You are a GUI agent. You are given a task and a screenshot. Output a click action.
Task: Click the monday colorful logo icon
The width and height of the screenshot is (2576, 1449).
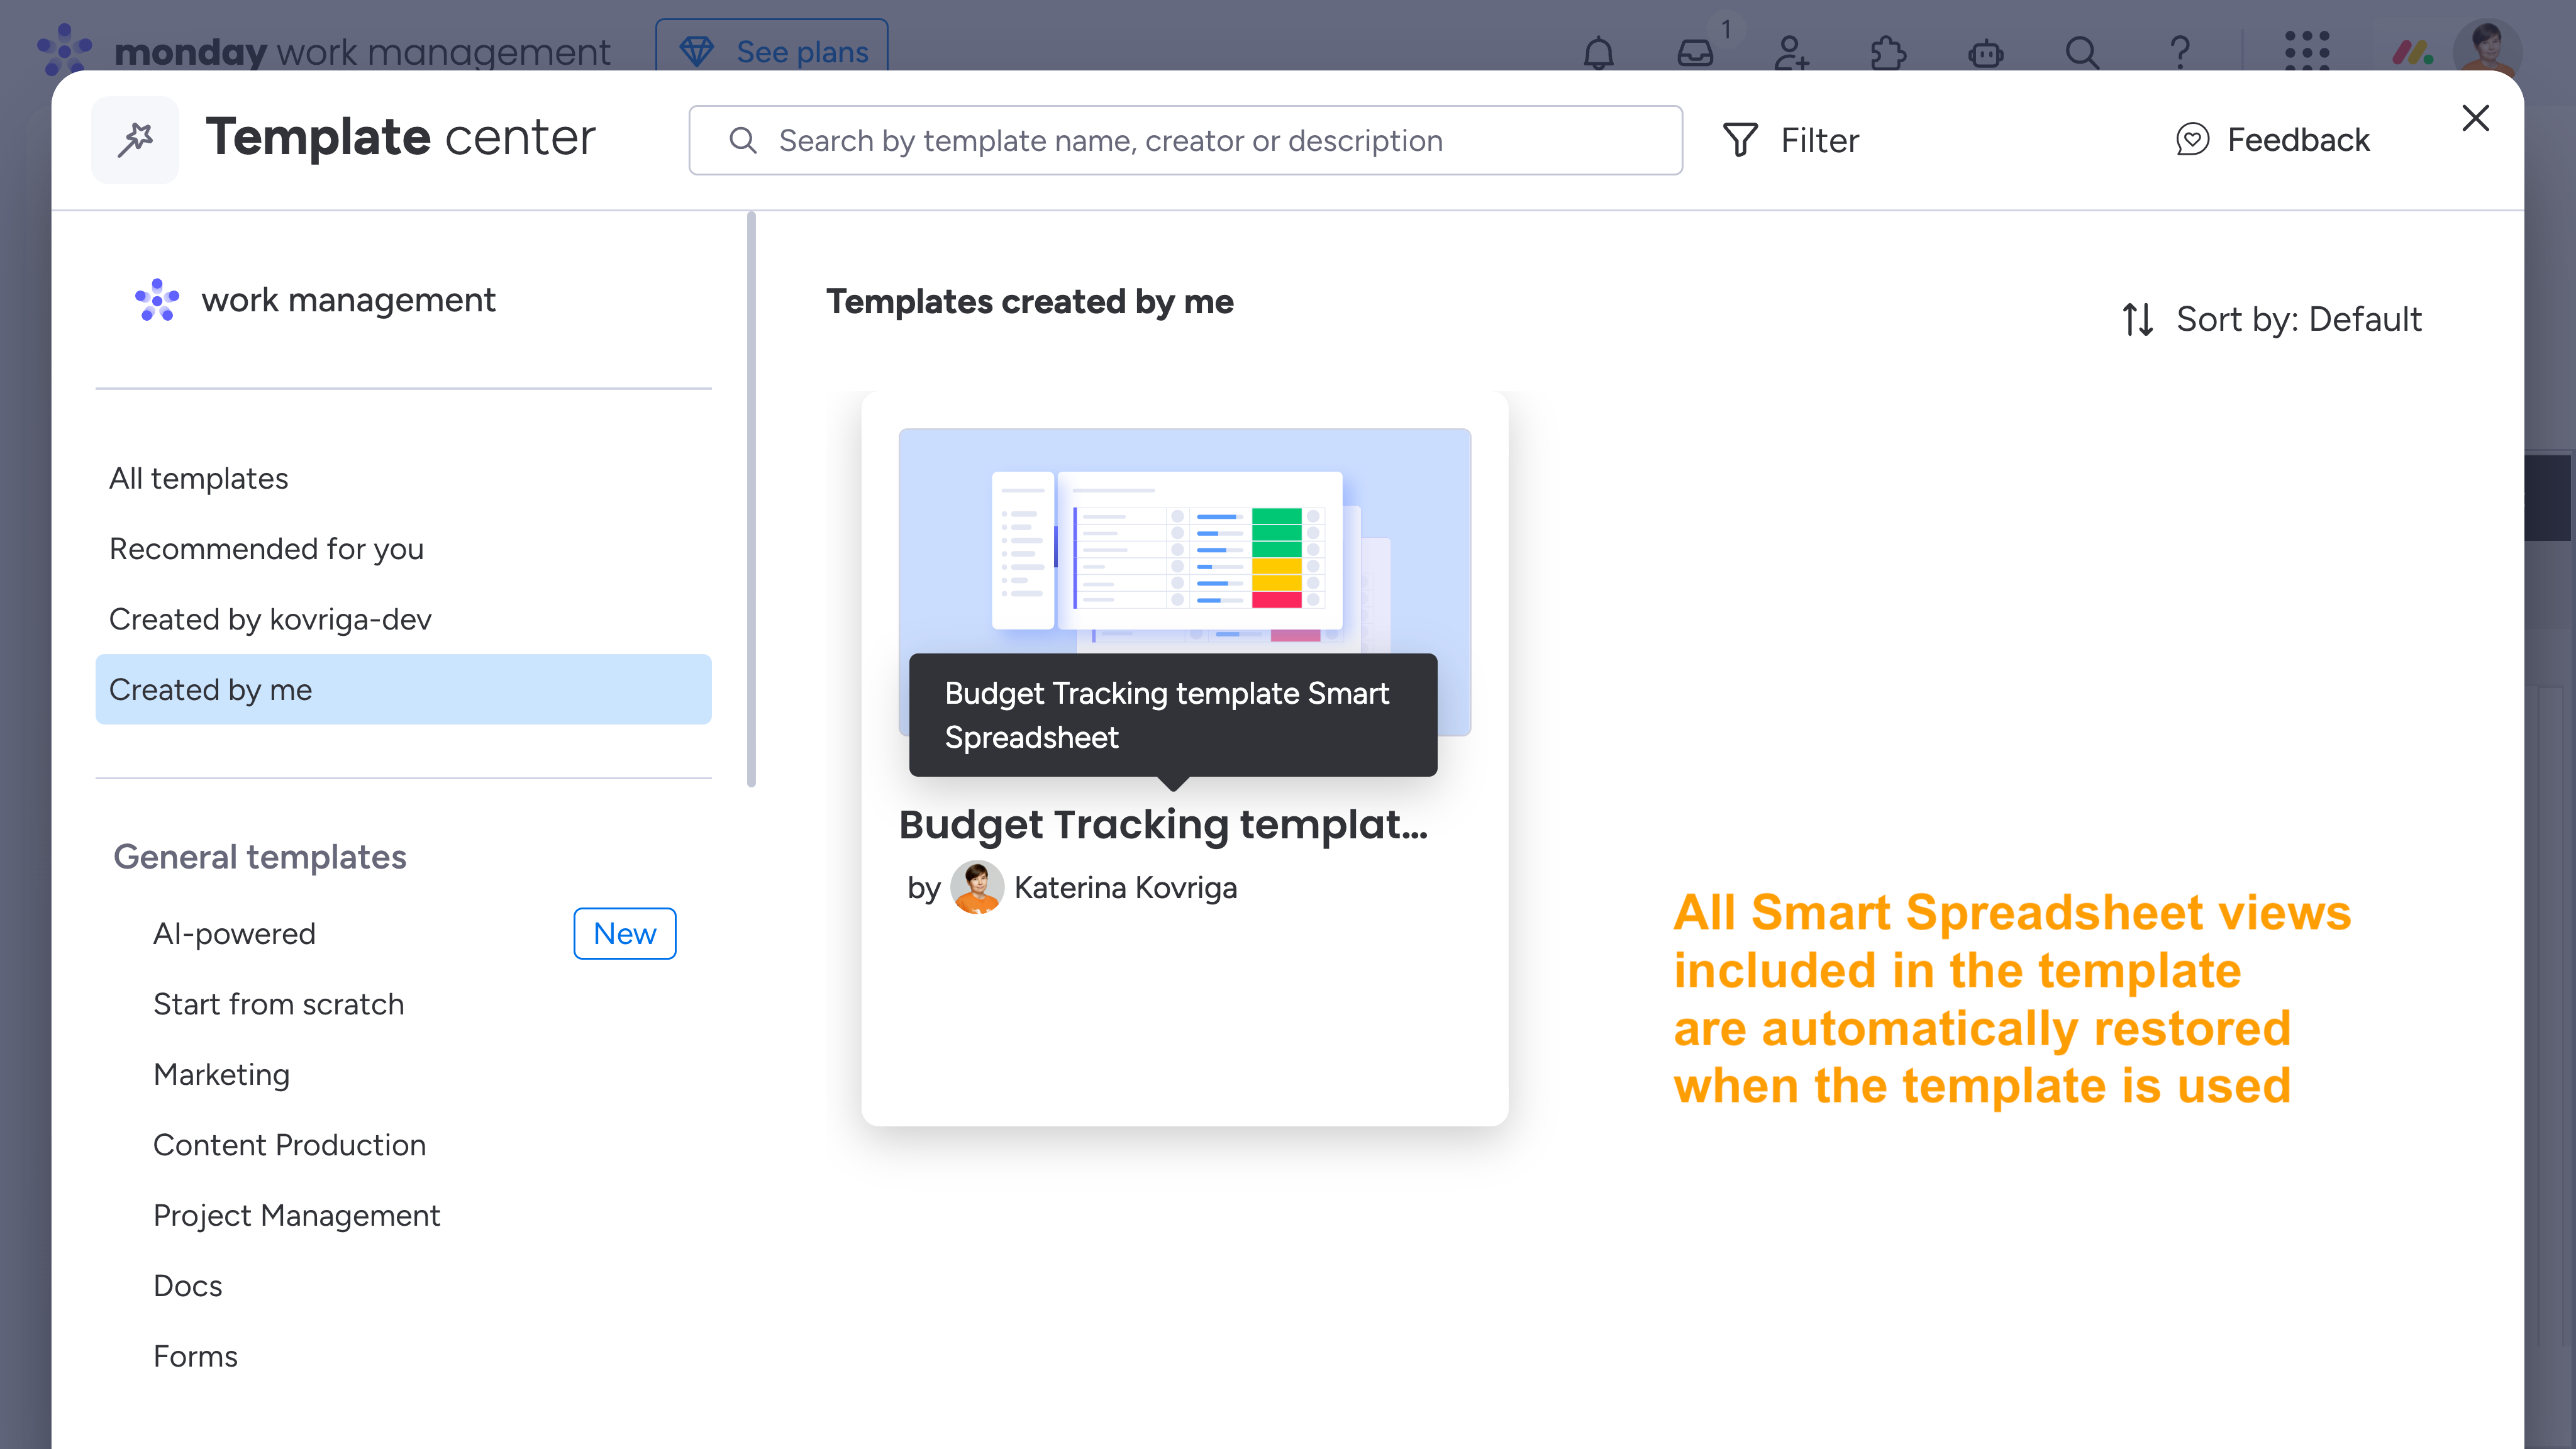(2412, 52)
